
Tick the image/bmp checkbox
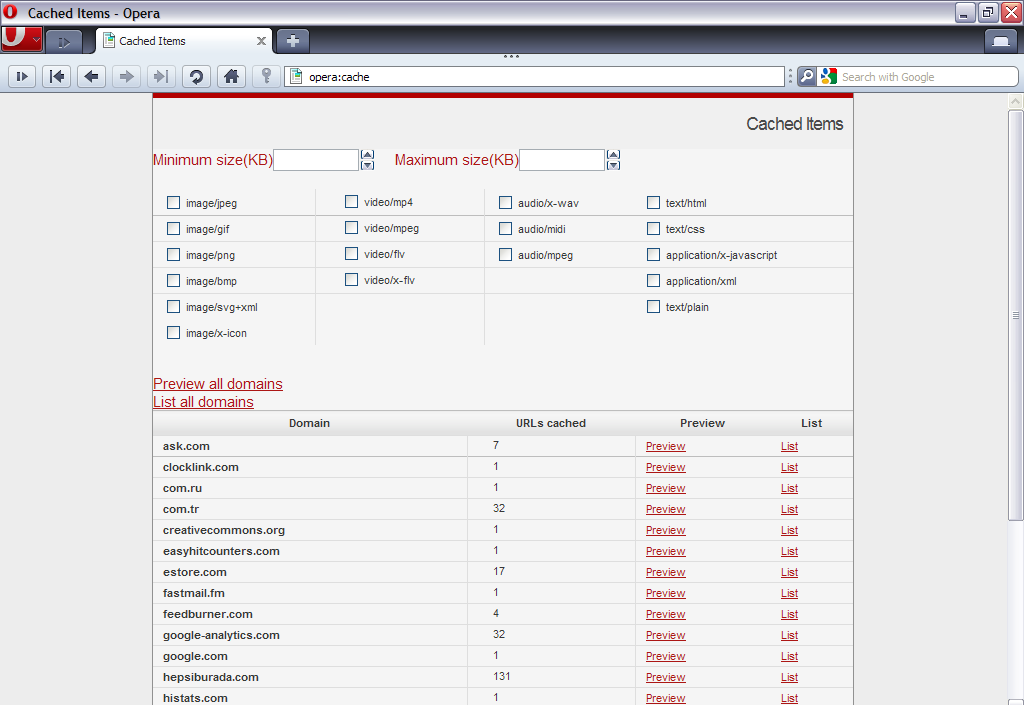tap(173, 281)
